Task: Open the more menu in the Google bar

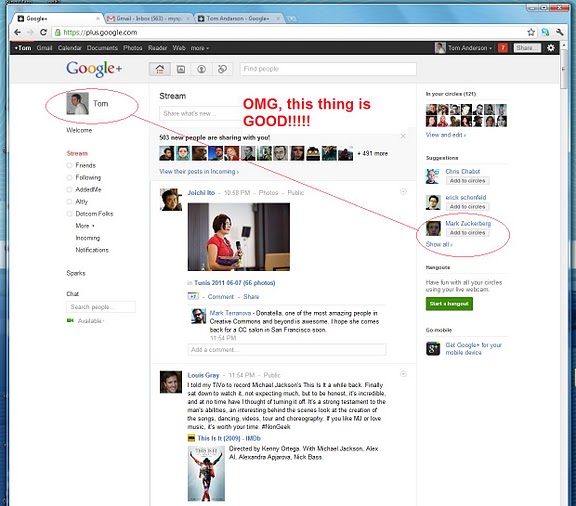Action: (199, 48)
